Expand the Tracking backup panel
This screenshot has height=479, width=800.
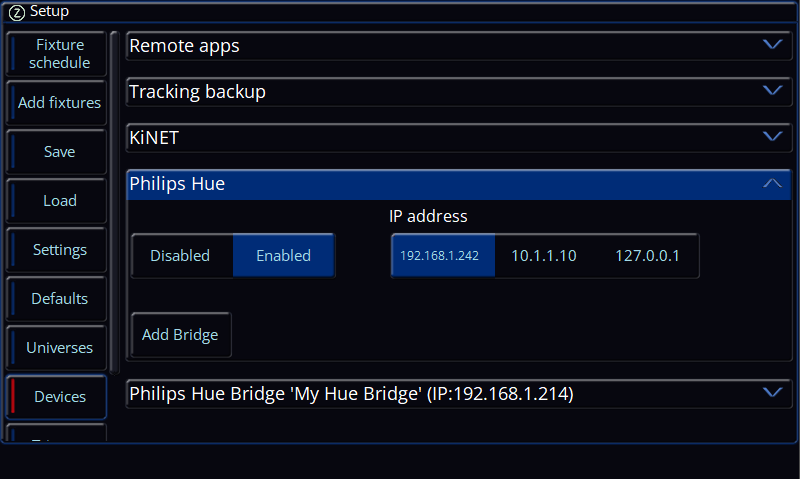[x=458, y=92]
